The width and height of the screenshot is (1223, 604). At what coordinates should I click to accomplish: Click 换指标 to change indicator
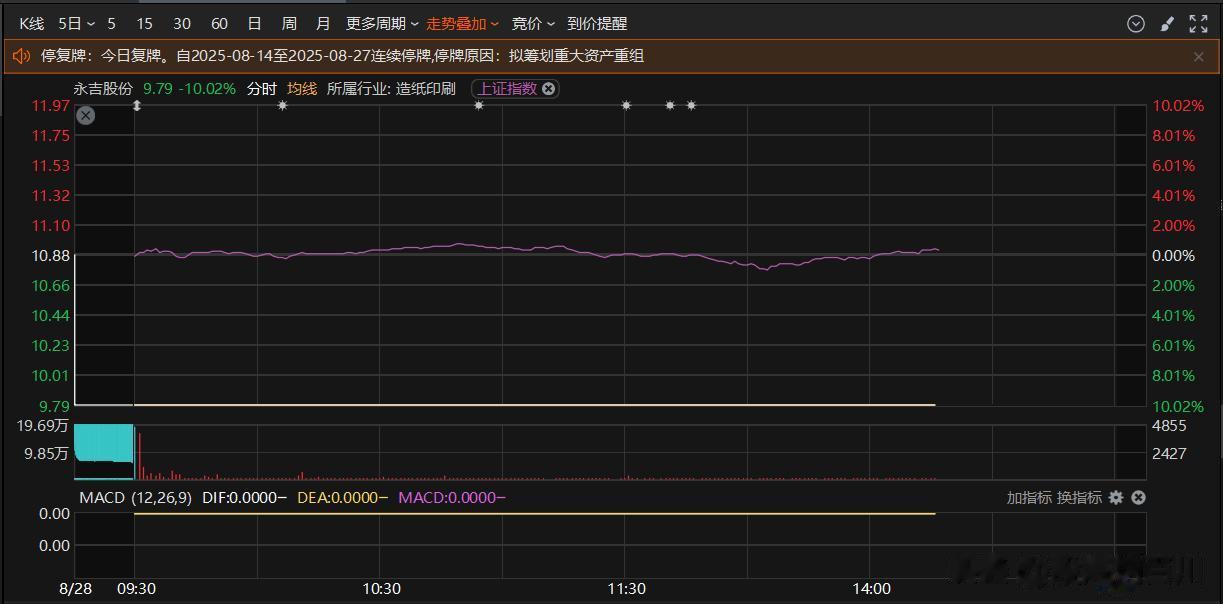coord(1079,497)
